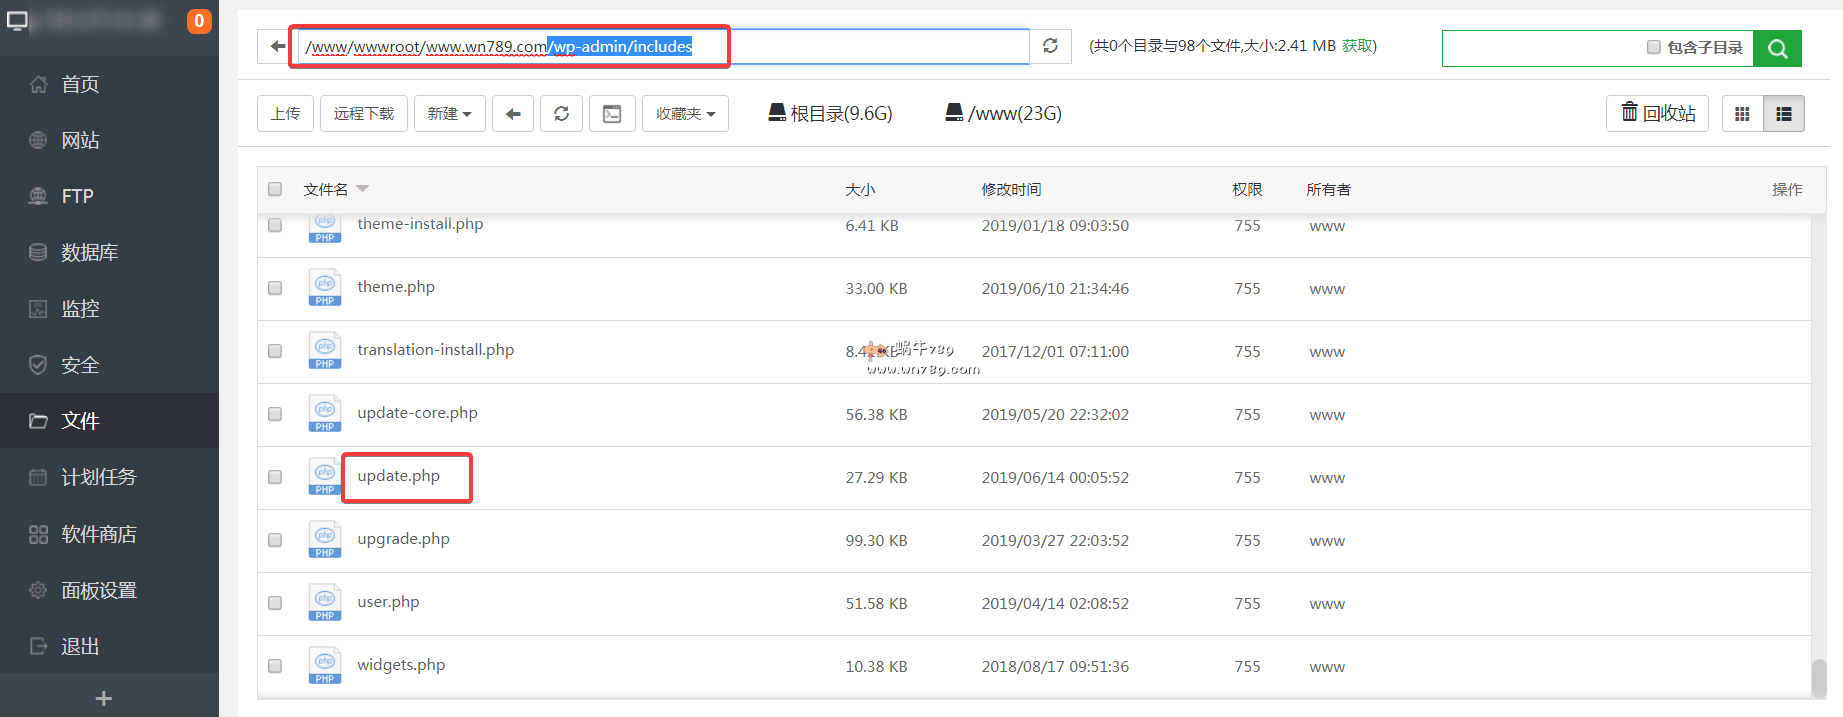Open the recycle bin (回收站)
Image resolution: width=1843 pixels, height=717 pixels.
pos(1657,114)
